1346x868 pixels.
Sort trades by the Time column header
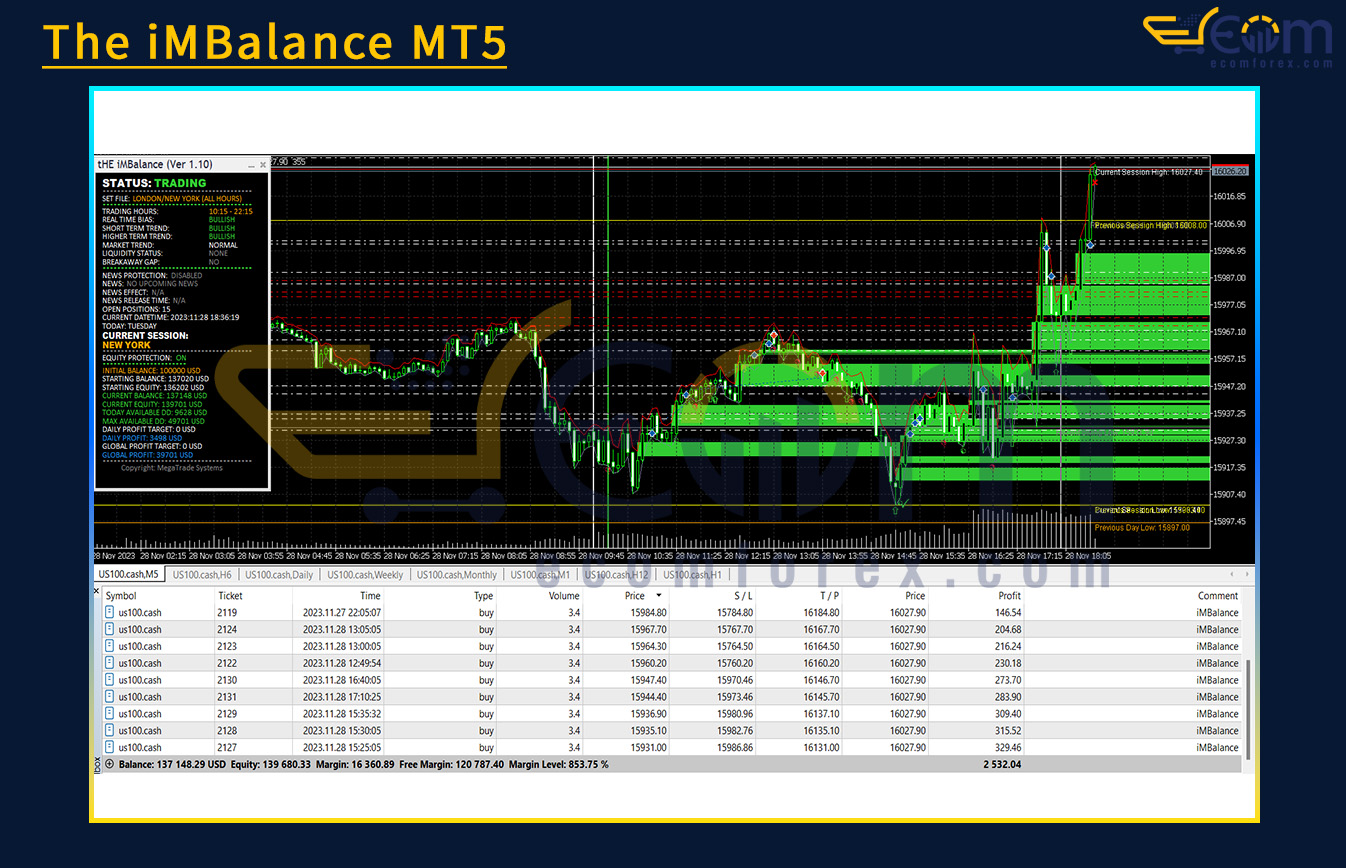pos(370,596)
